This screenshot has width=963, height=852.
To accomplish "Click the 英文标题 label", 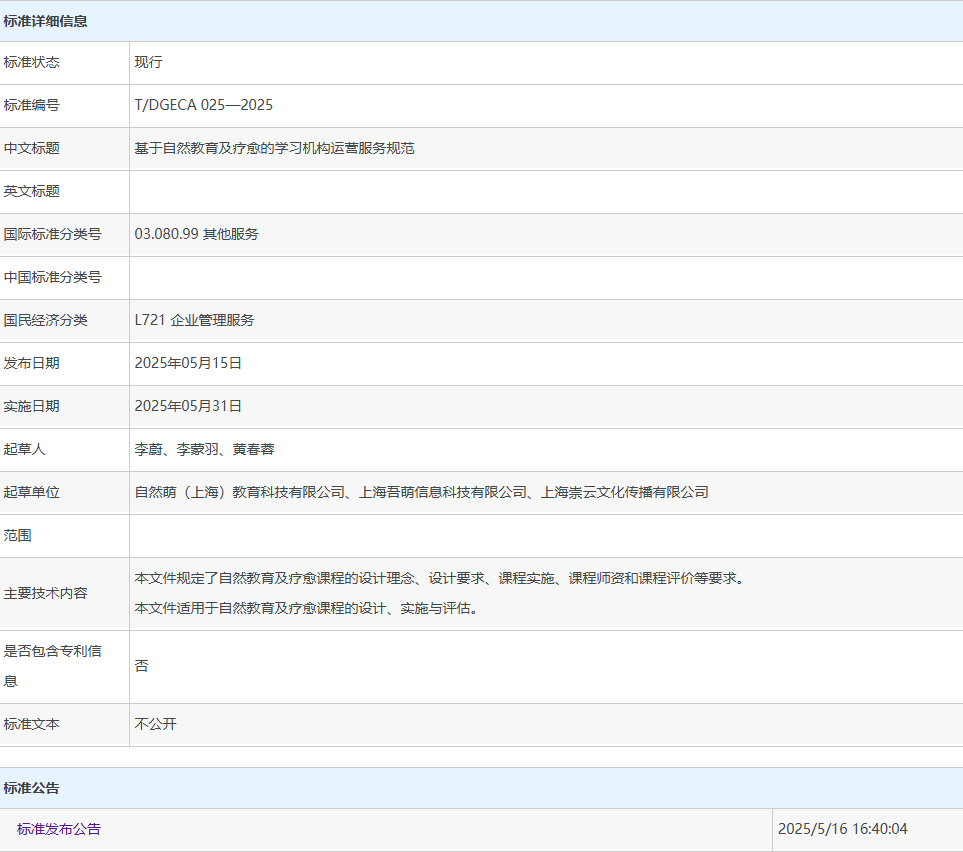I will pyautogui.click(x=31, y=191).
